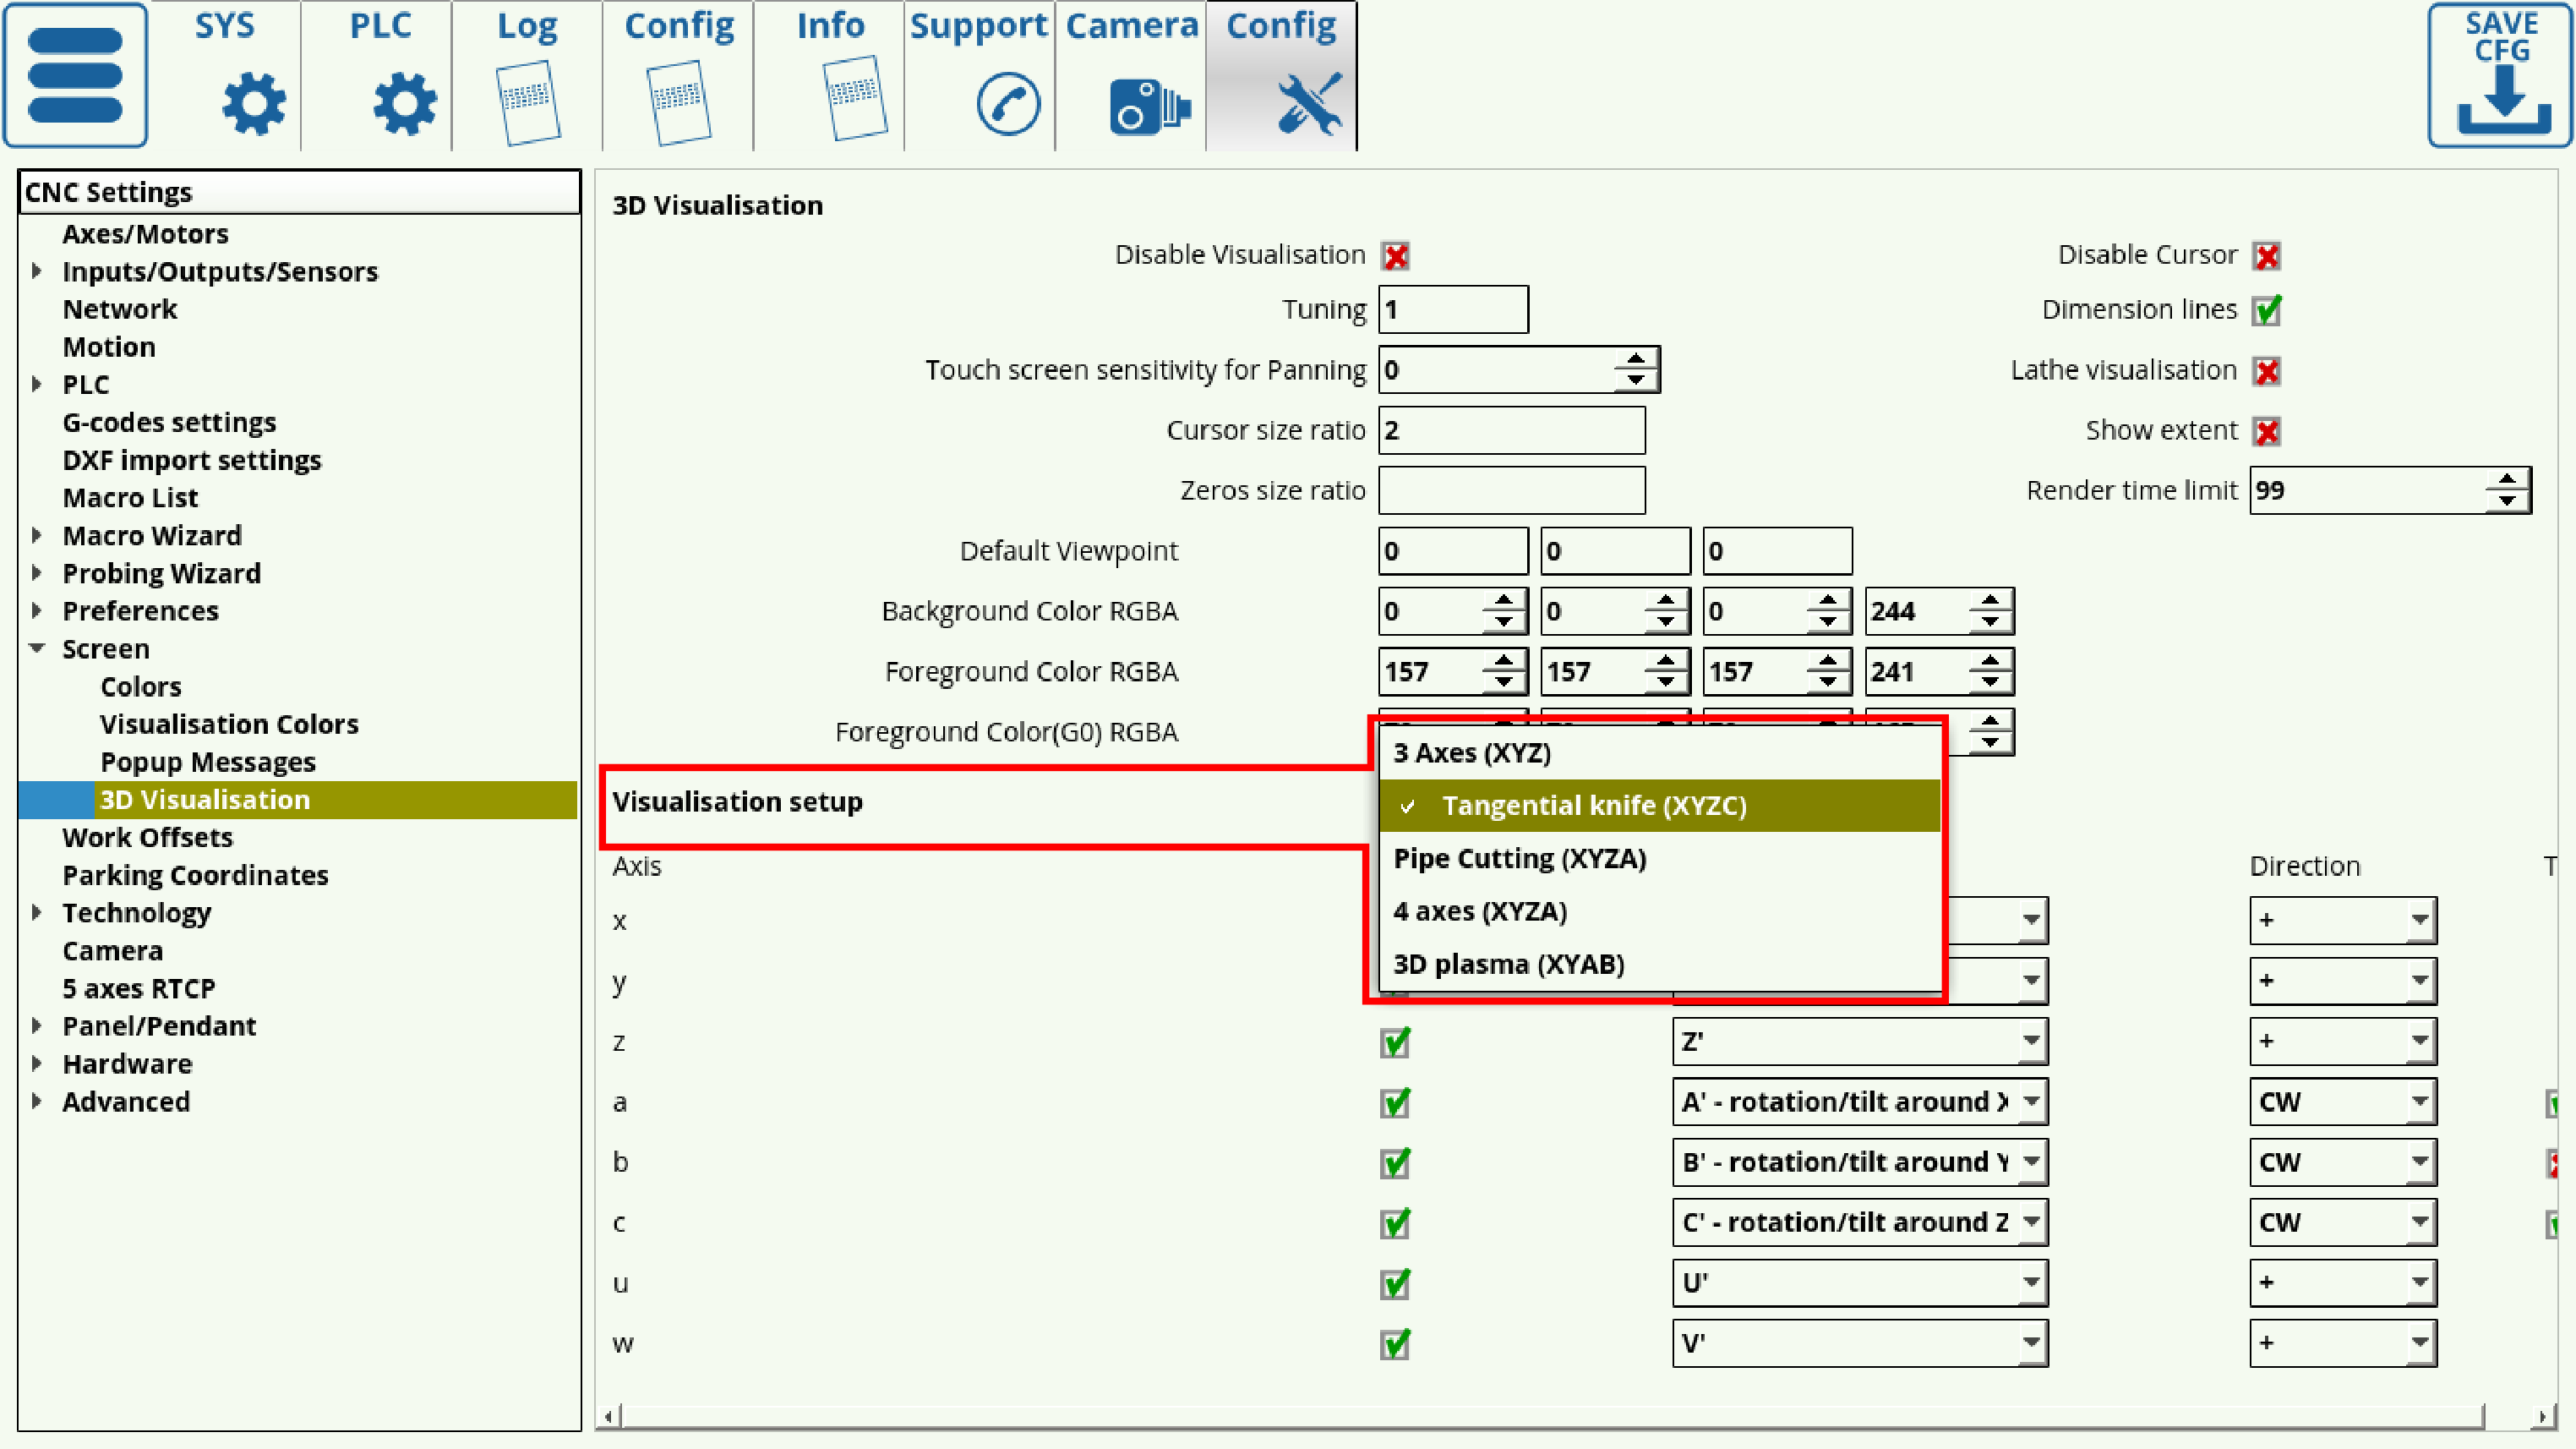Toggle the Dimension lines checkbox
The image size is (2576, 1449).
coord(2266,310)
